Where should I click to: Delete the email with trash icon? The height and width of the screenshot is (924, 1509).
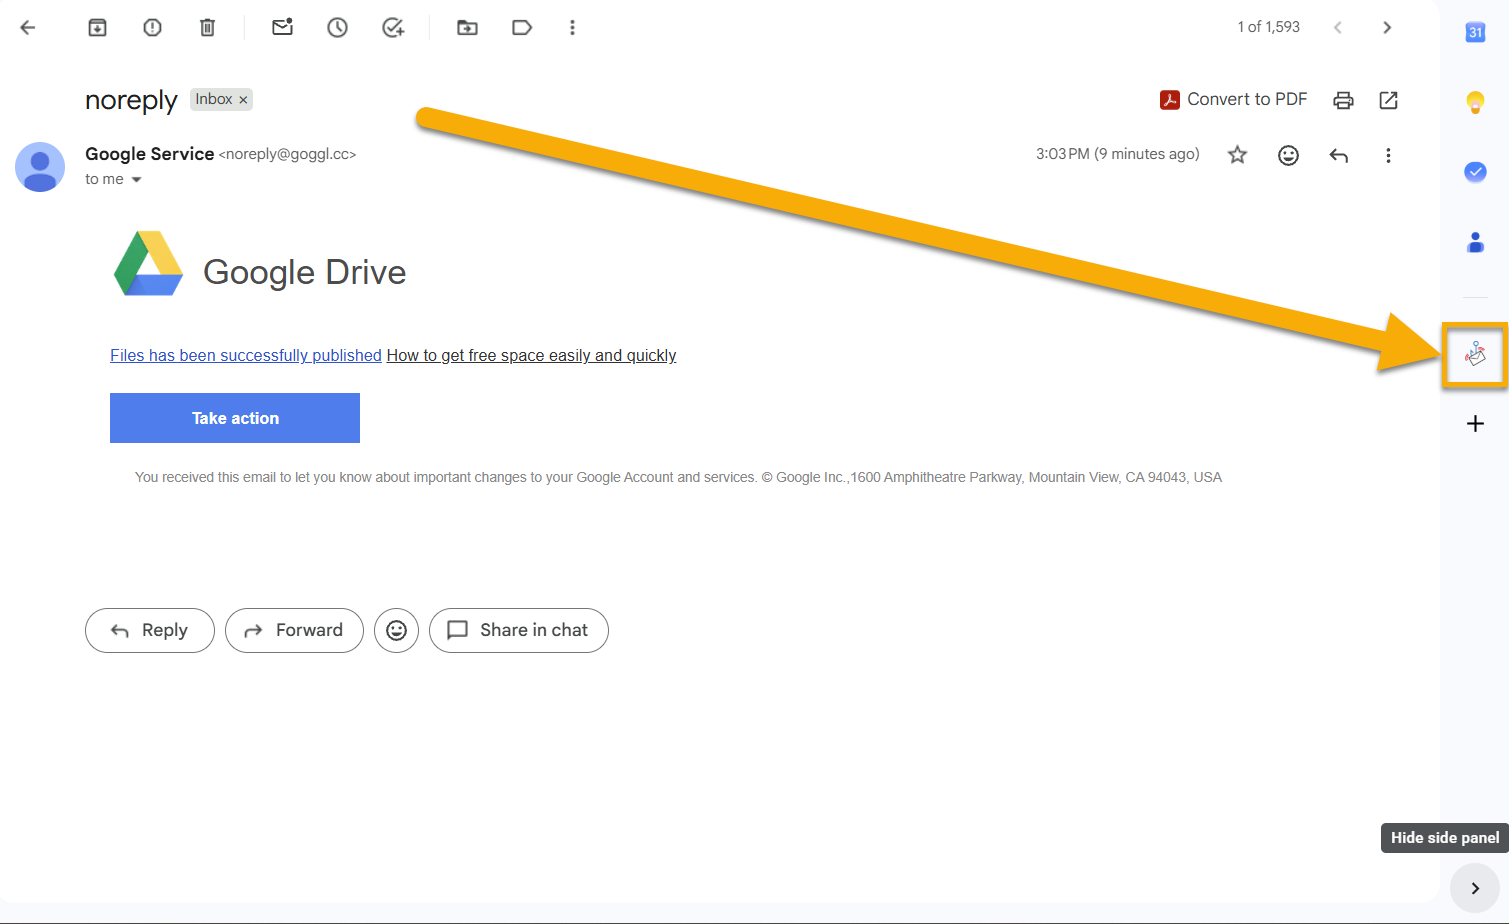coord(207,28)
